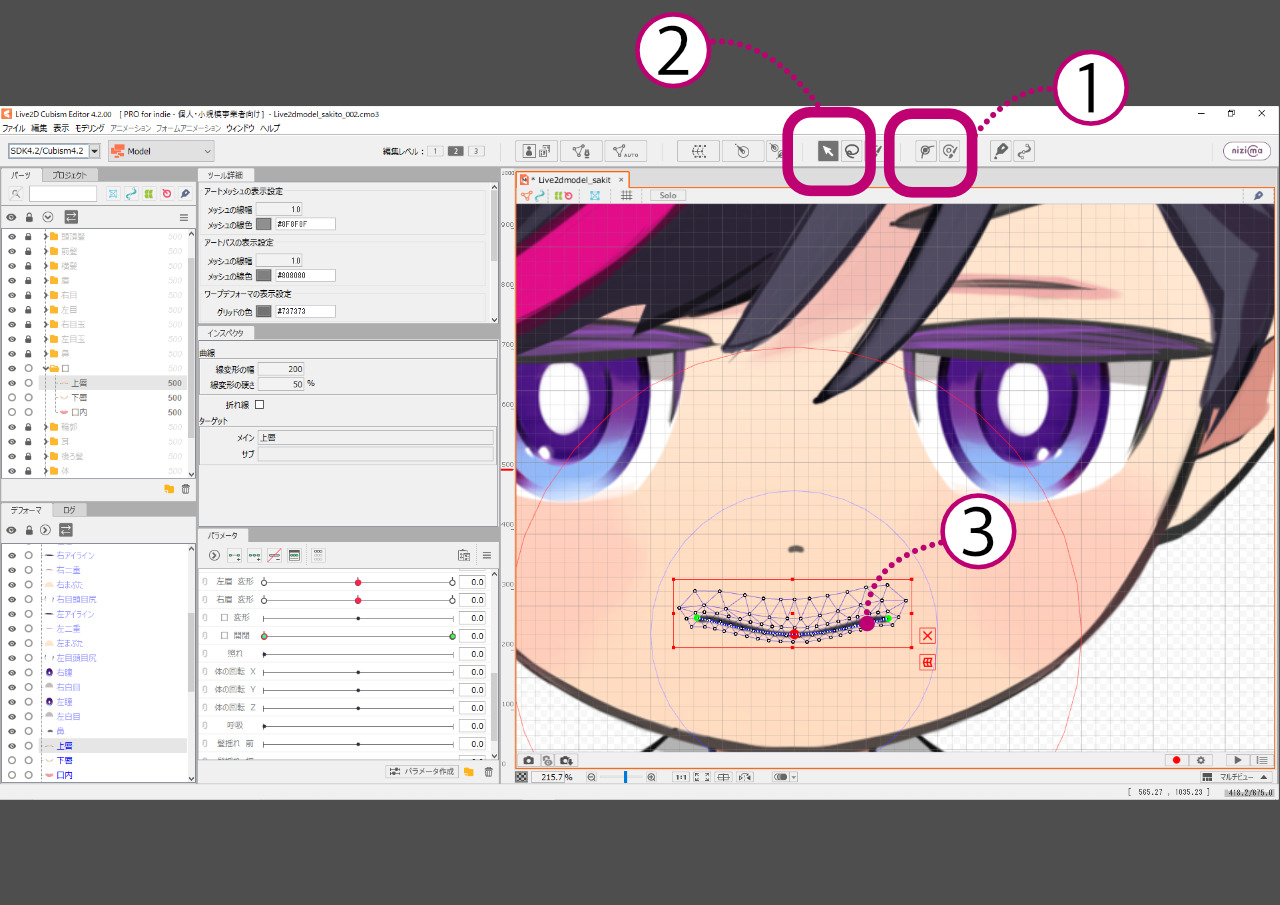The width and height of the screenshot is (1280, 905).
Task: Activate the deform path tool icon
Action: coord(927,151)
